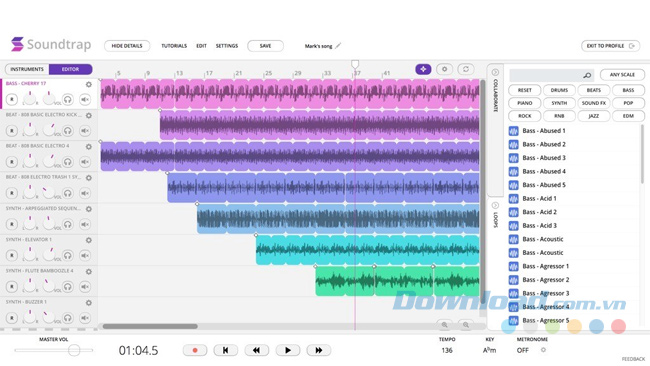Image resolution: width=650 pixels, height=366 pixels.
Task: Preview the Bass - Agressor 1 loop icon
Action: 513,267
